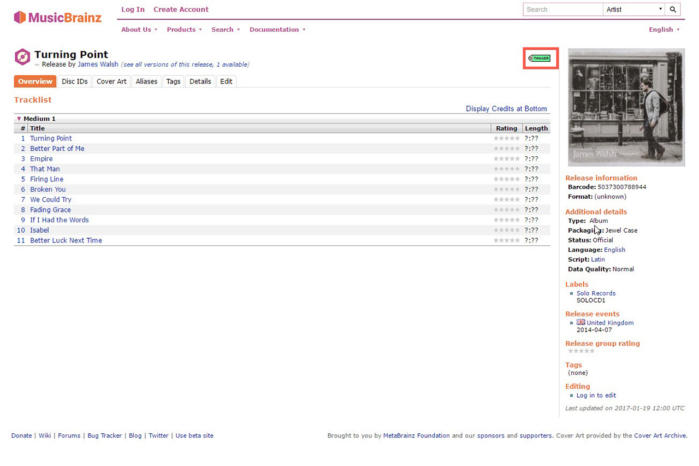The image size is (699, 466).
Task: Click the Donate footer link
Action: [21, 436]
